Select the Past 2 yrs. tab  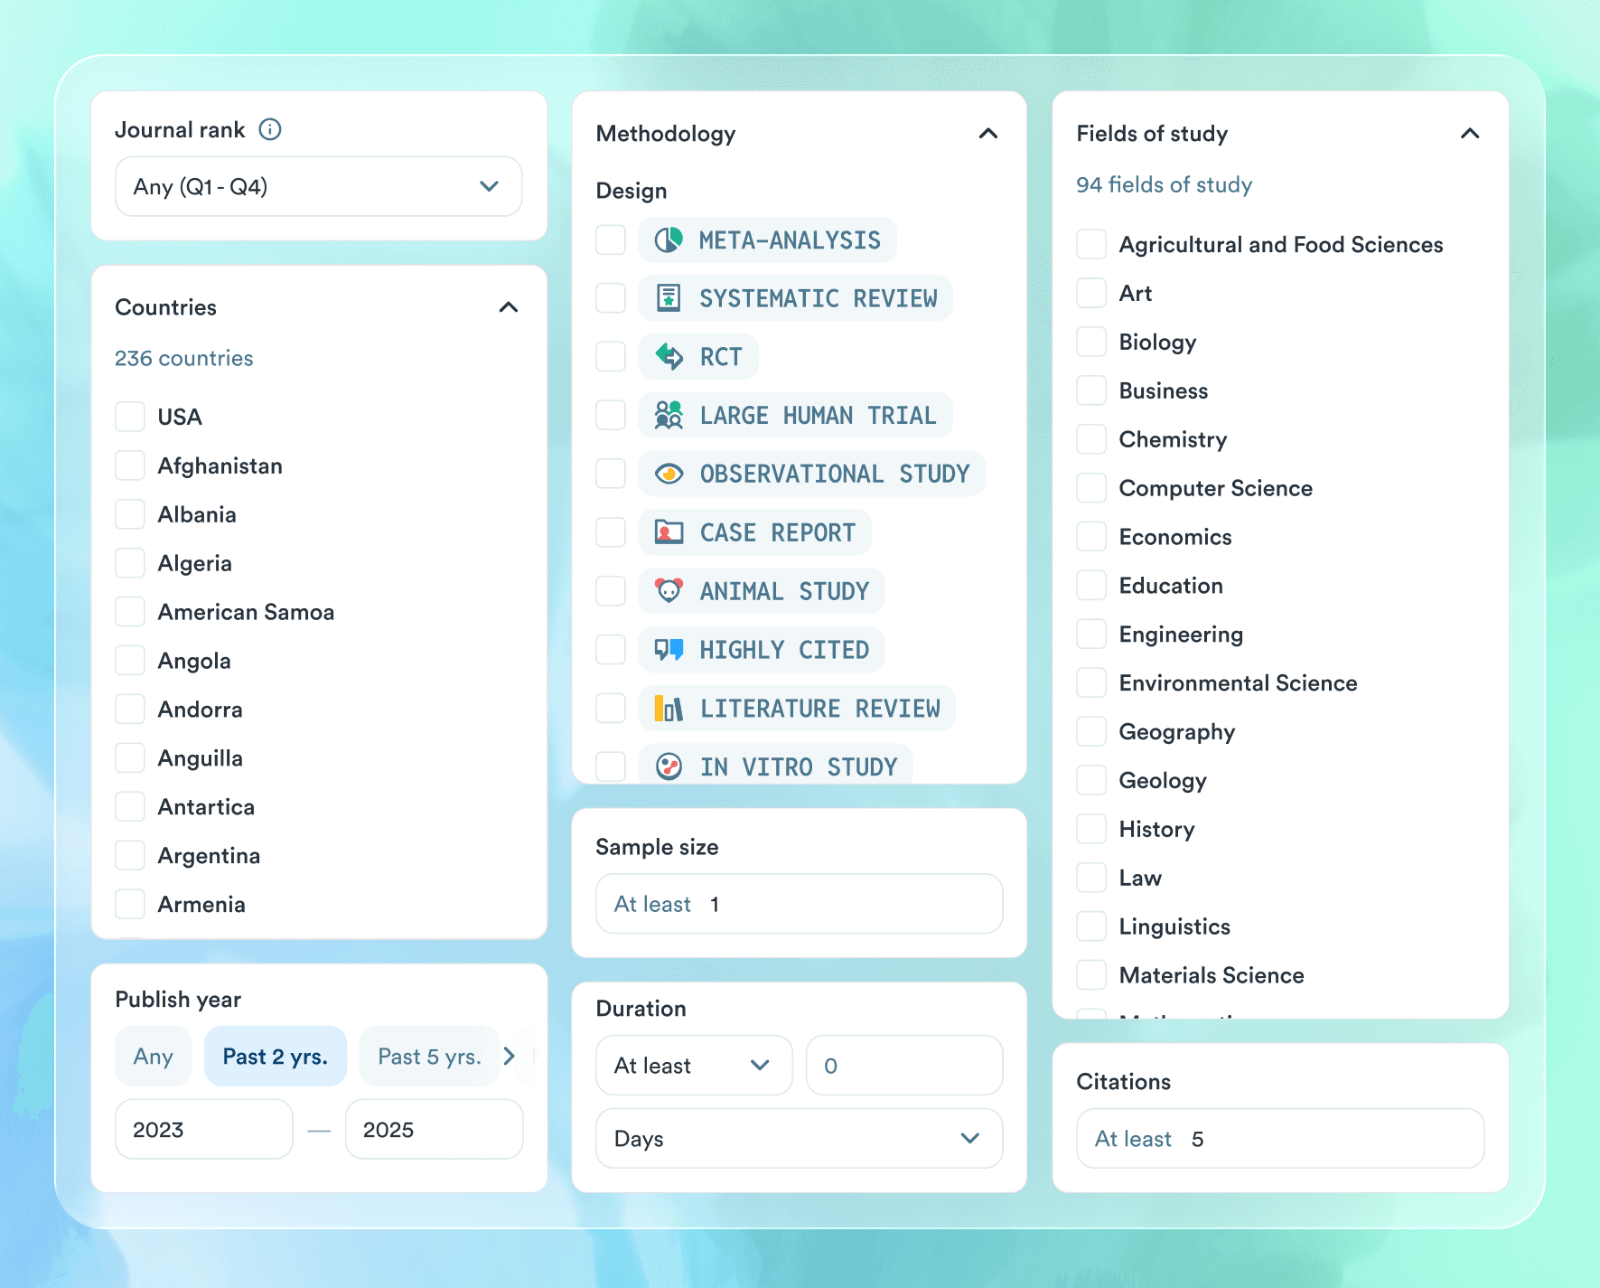point(275,1056)
